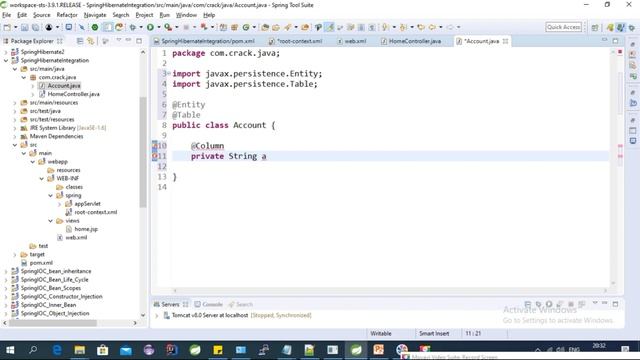Open the Spring perspective icon
640x360 pixels.
pyautogui.click(x=621, y=27)
